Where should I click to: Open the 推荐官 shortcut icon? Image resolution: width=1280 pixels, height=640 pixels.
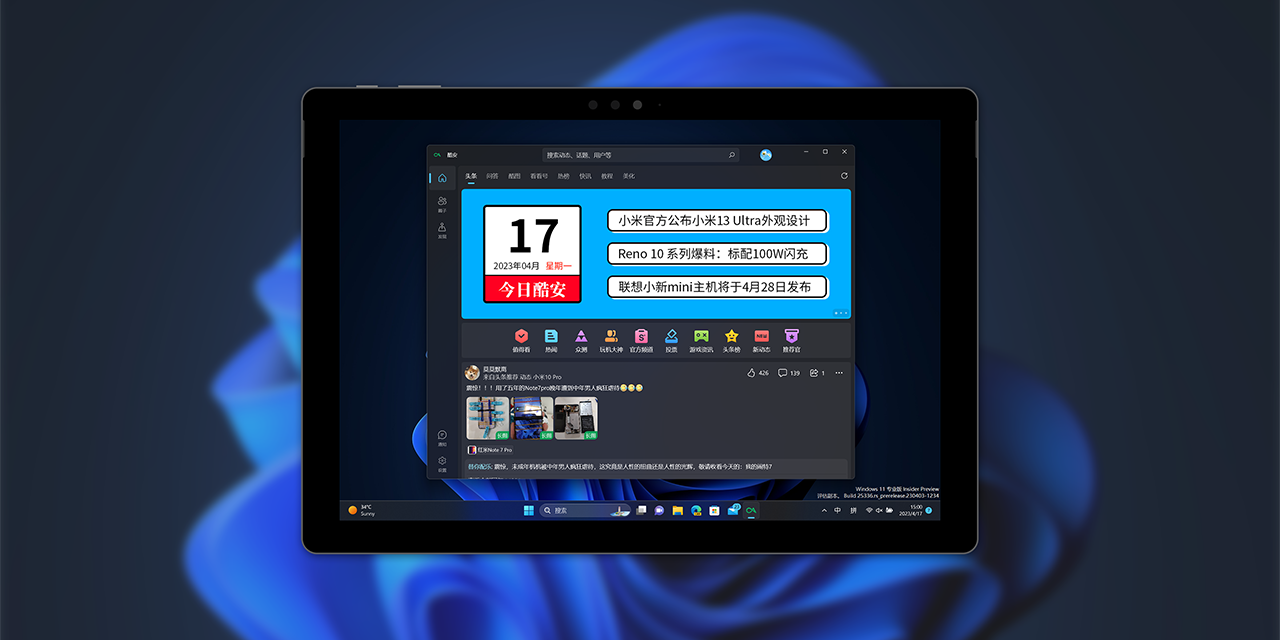coord(792,336)
